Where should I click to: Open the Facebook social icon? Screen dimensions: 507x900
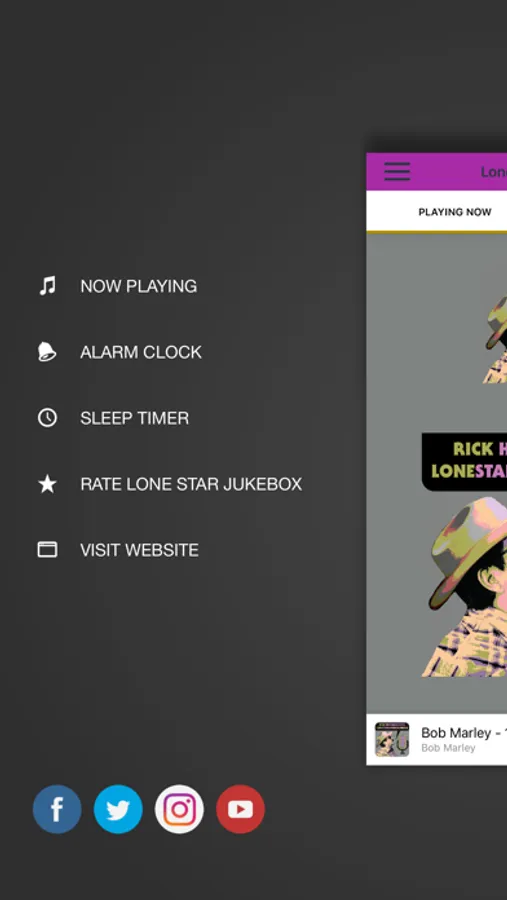[x=57, y=809]
